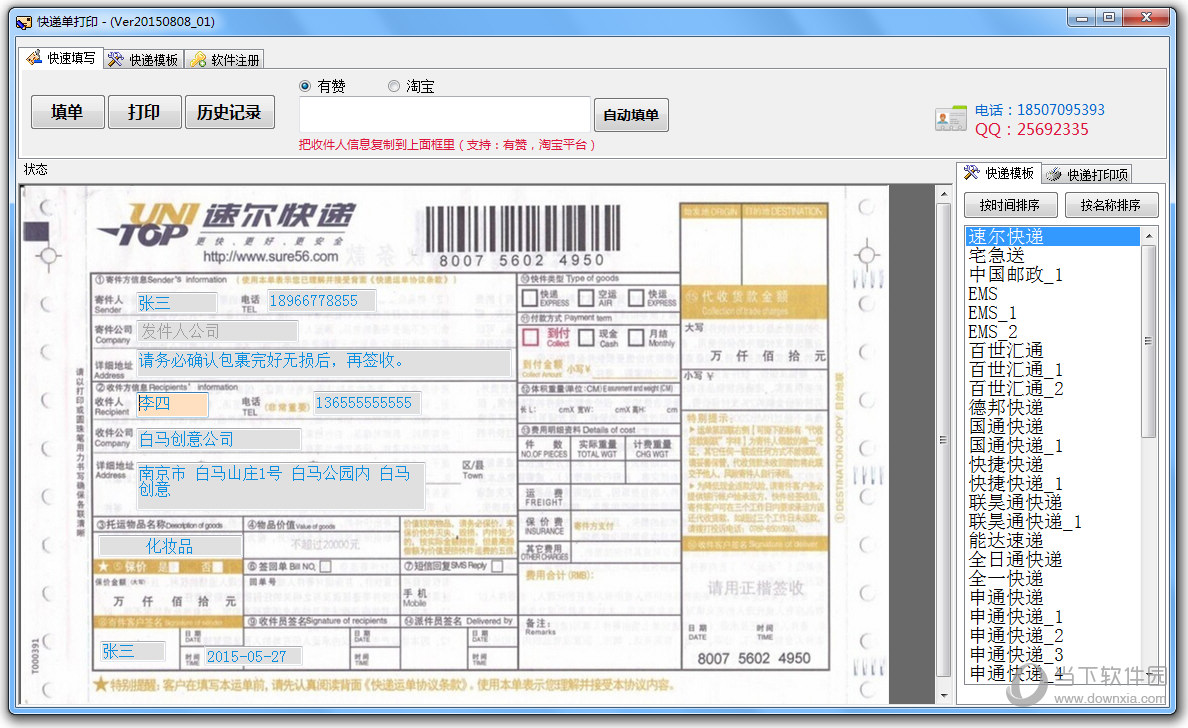Select the 联昊通快递 template
This screenshot has height=728, width=1188.
point(1052,502)
